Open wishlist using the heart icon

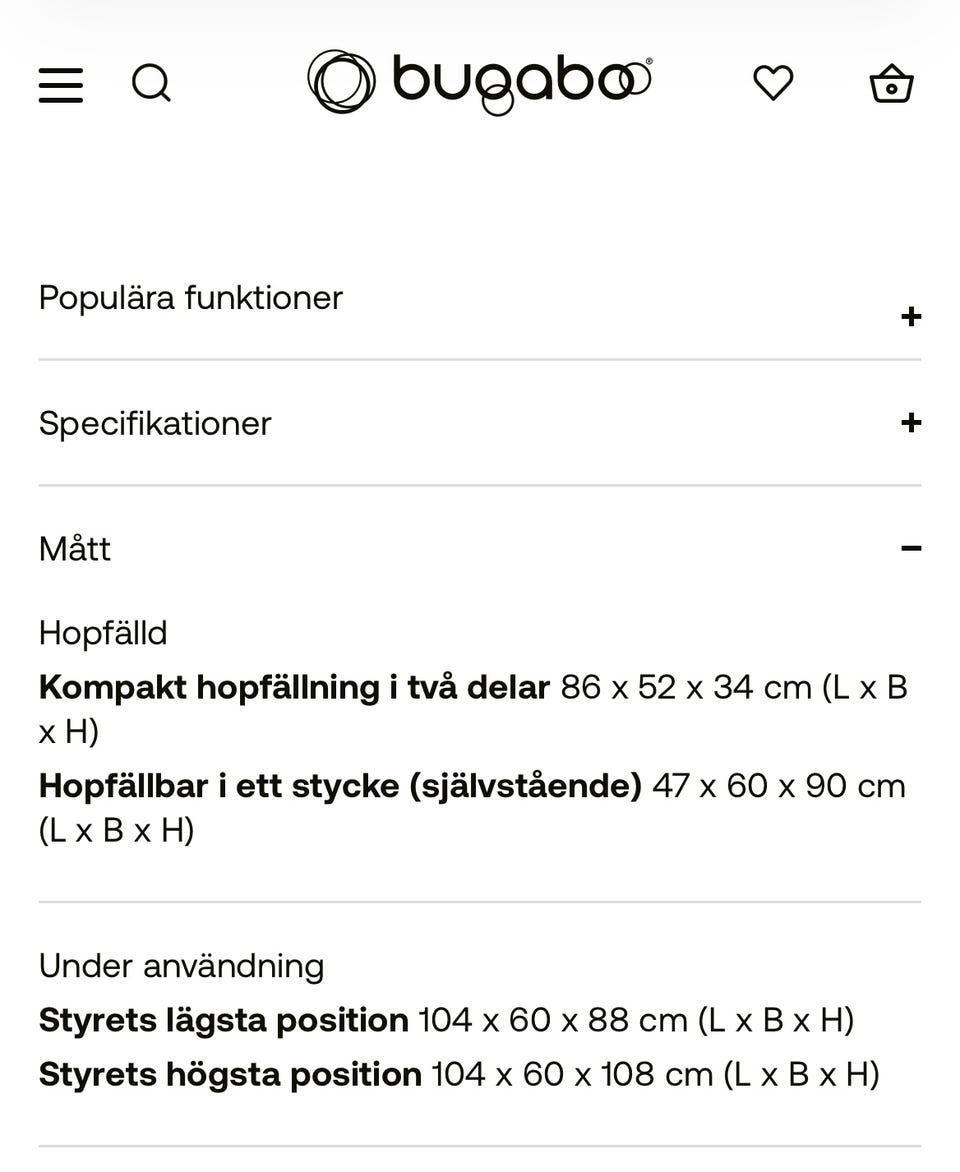(773, 82)
